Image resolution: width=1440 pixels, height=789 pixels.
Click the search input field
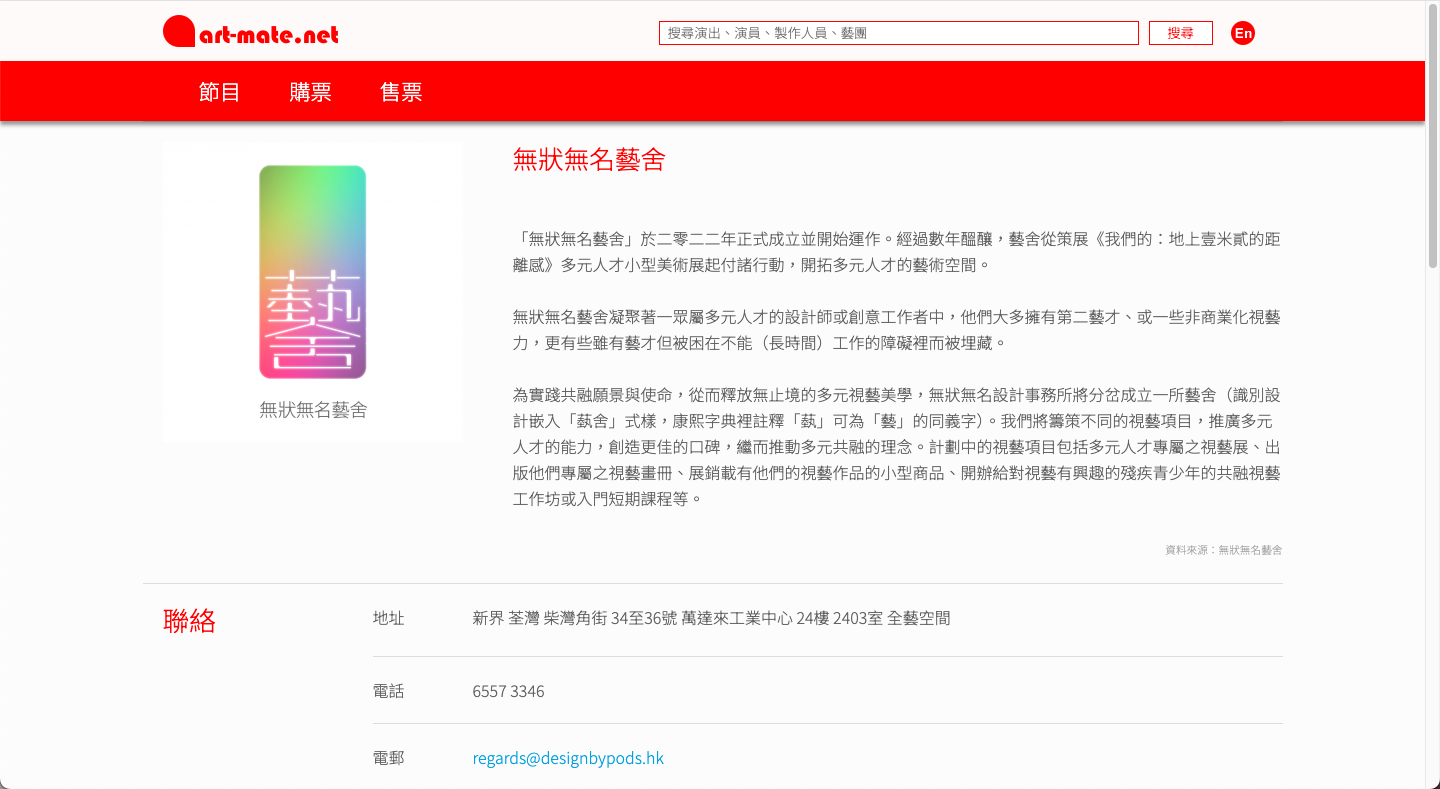click(x=898, y=33)
